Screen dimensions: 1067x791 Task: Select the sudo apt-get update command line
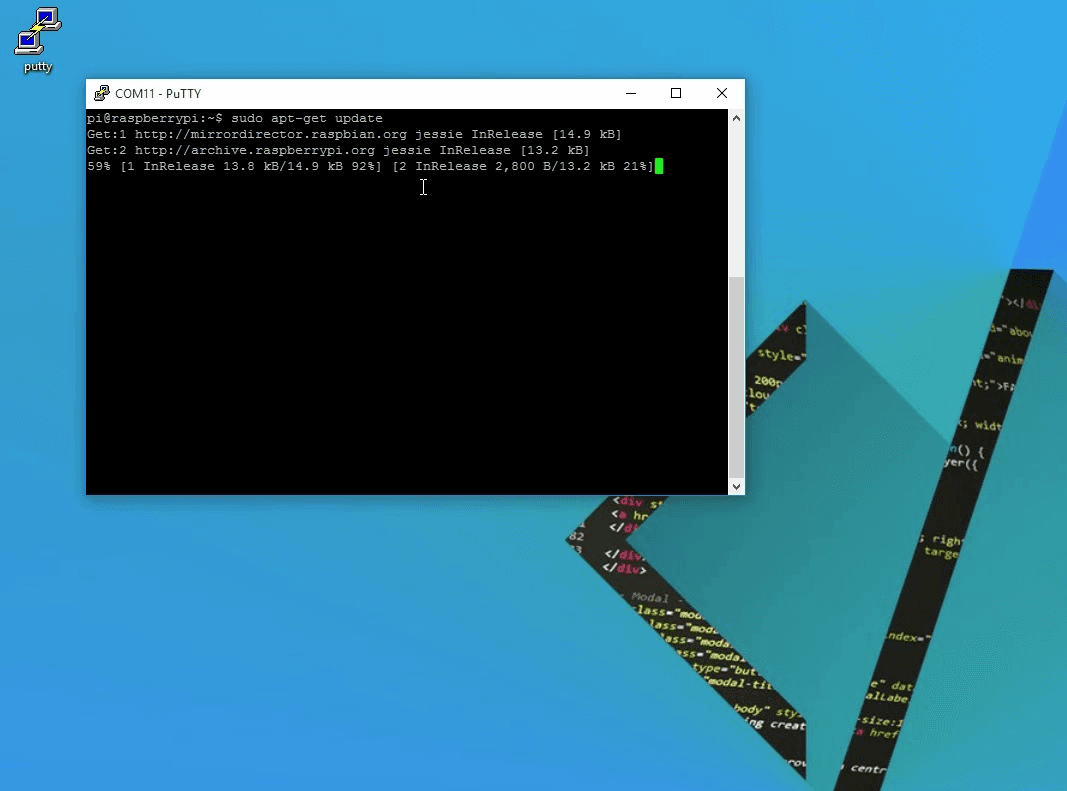[310, 118]
